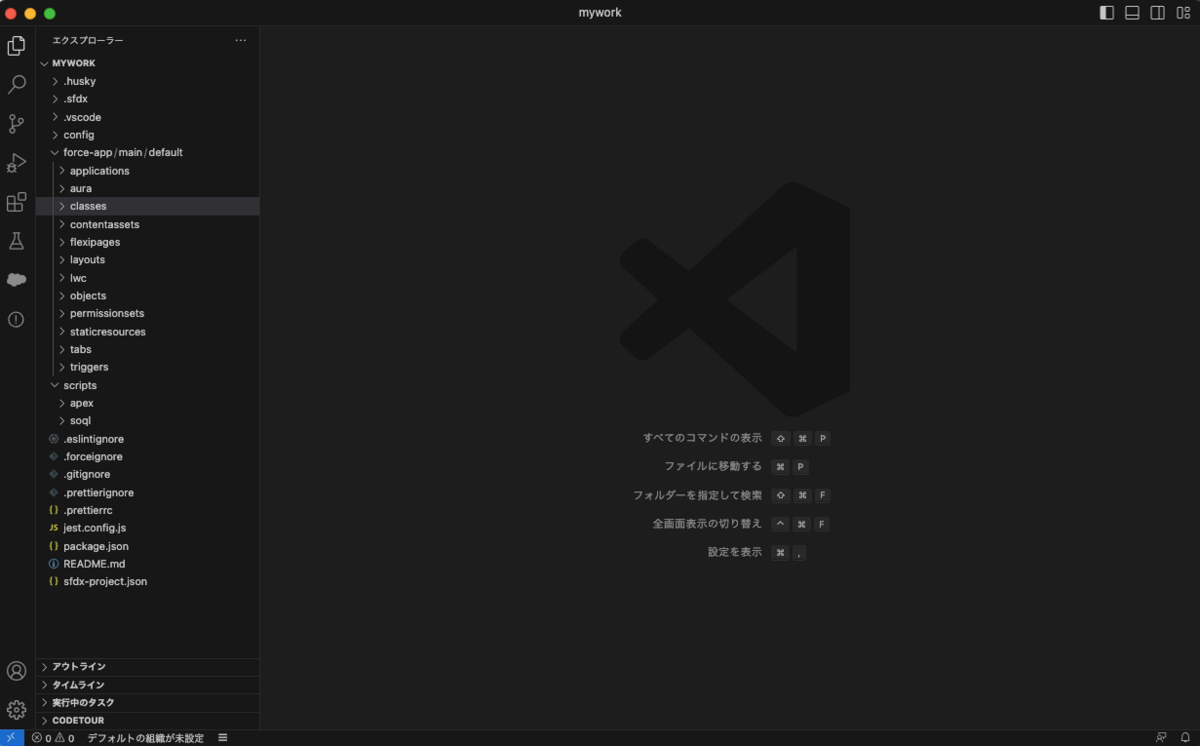Screen dimensions: 1200x746
Task: Open the Search view in activity bar
Action: click(x=16, y=85)
